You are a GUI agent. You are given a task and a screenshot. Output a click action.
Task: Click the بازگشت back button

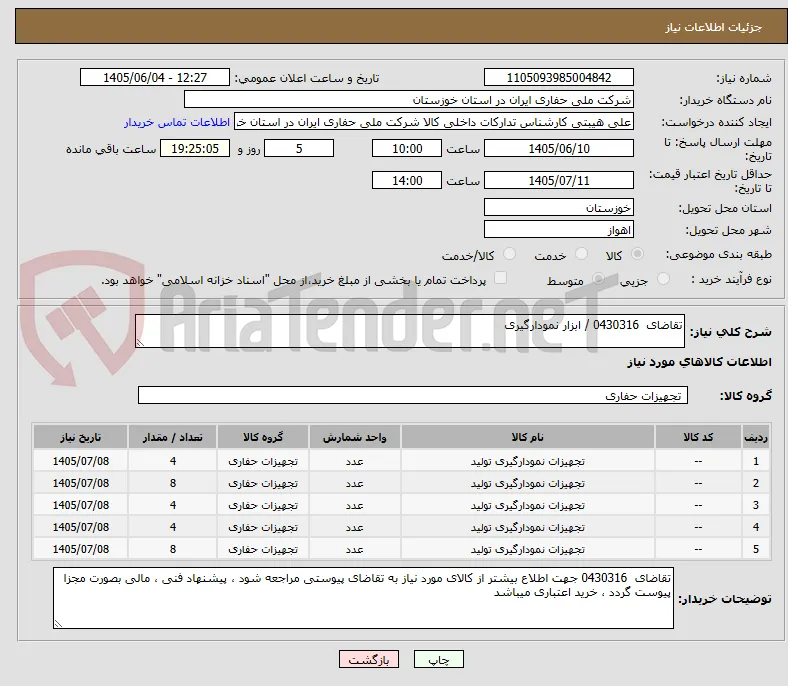point(369,659)
